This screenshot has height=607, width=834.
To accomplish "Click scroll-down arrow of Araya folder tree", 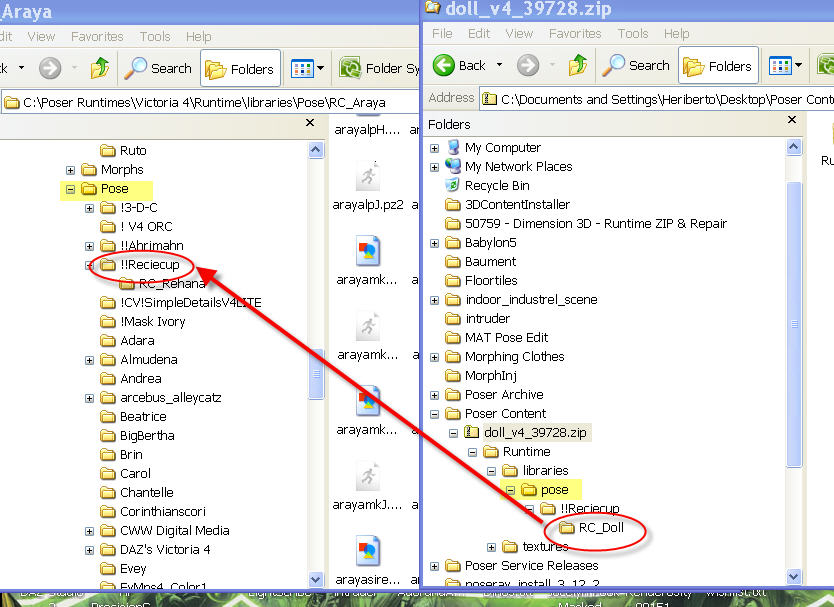I will click(x=315, y=579).
